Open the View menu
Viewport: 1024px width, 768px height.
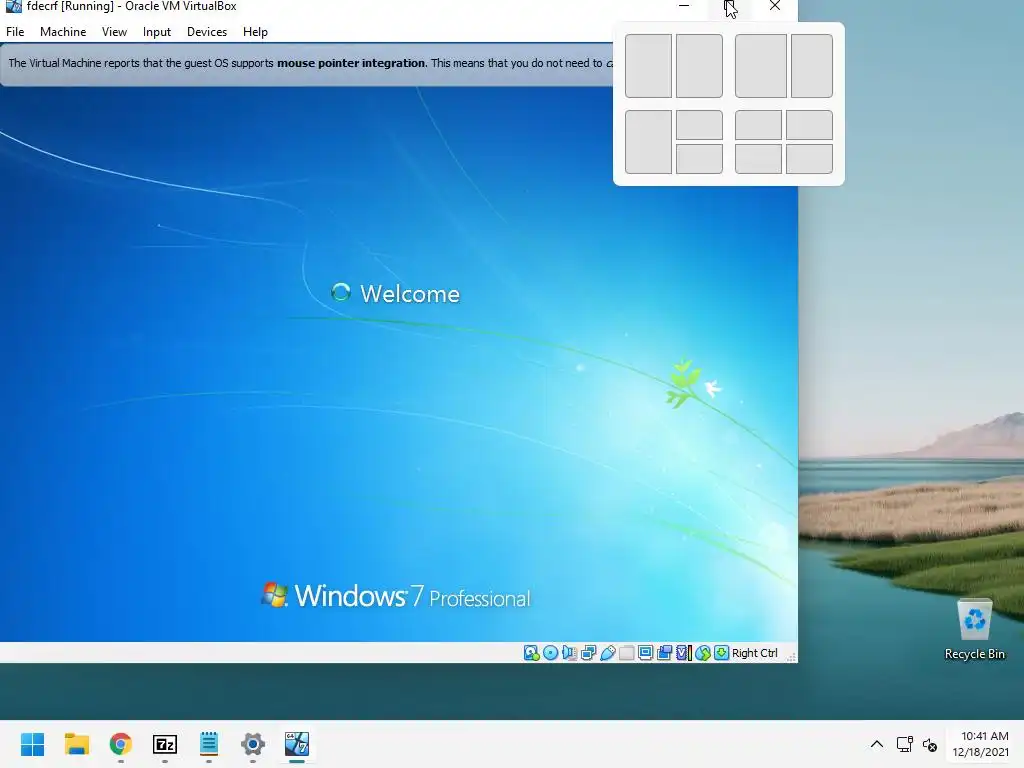114,32
